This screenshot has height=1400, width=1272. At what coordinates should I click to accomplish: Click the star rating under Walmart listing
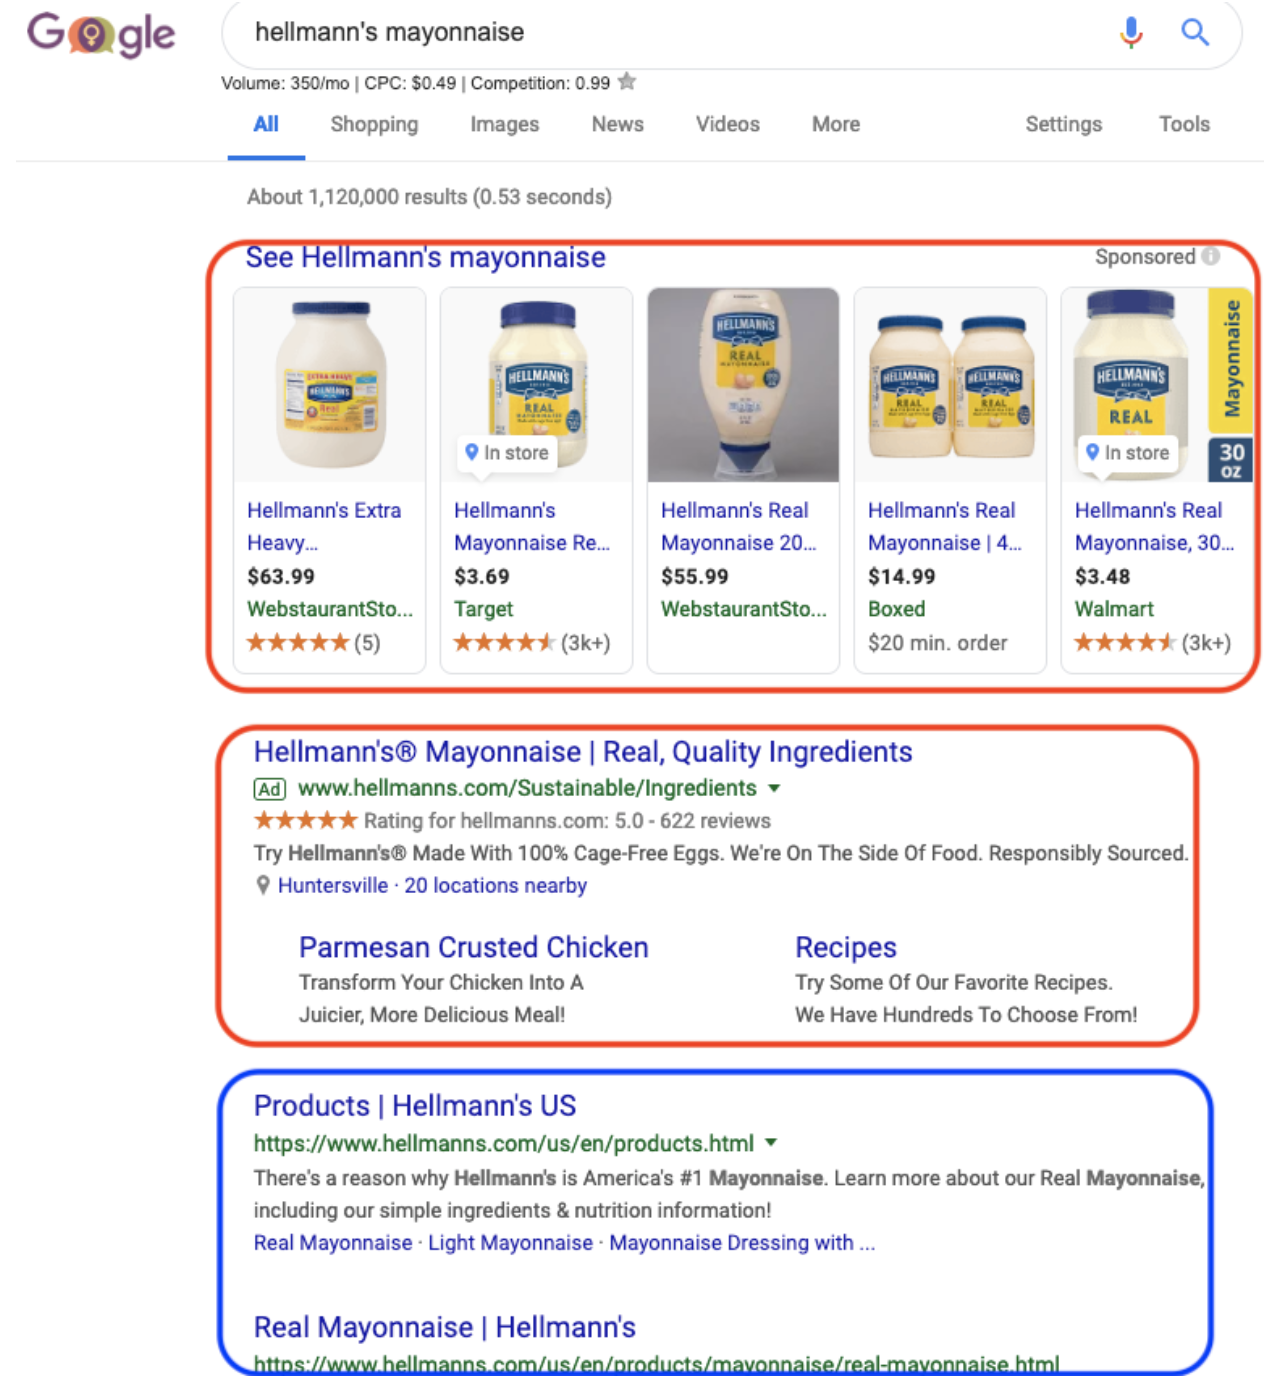click(1125, 643)
